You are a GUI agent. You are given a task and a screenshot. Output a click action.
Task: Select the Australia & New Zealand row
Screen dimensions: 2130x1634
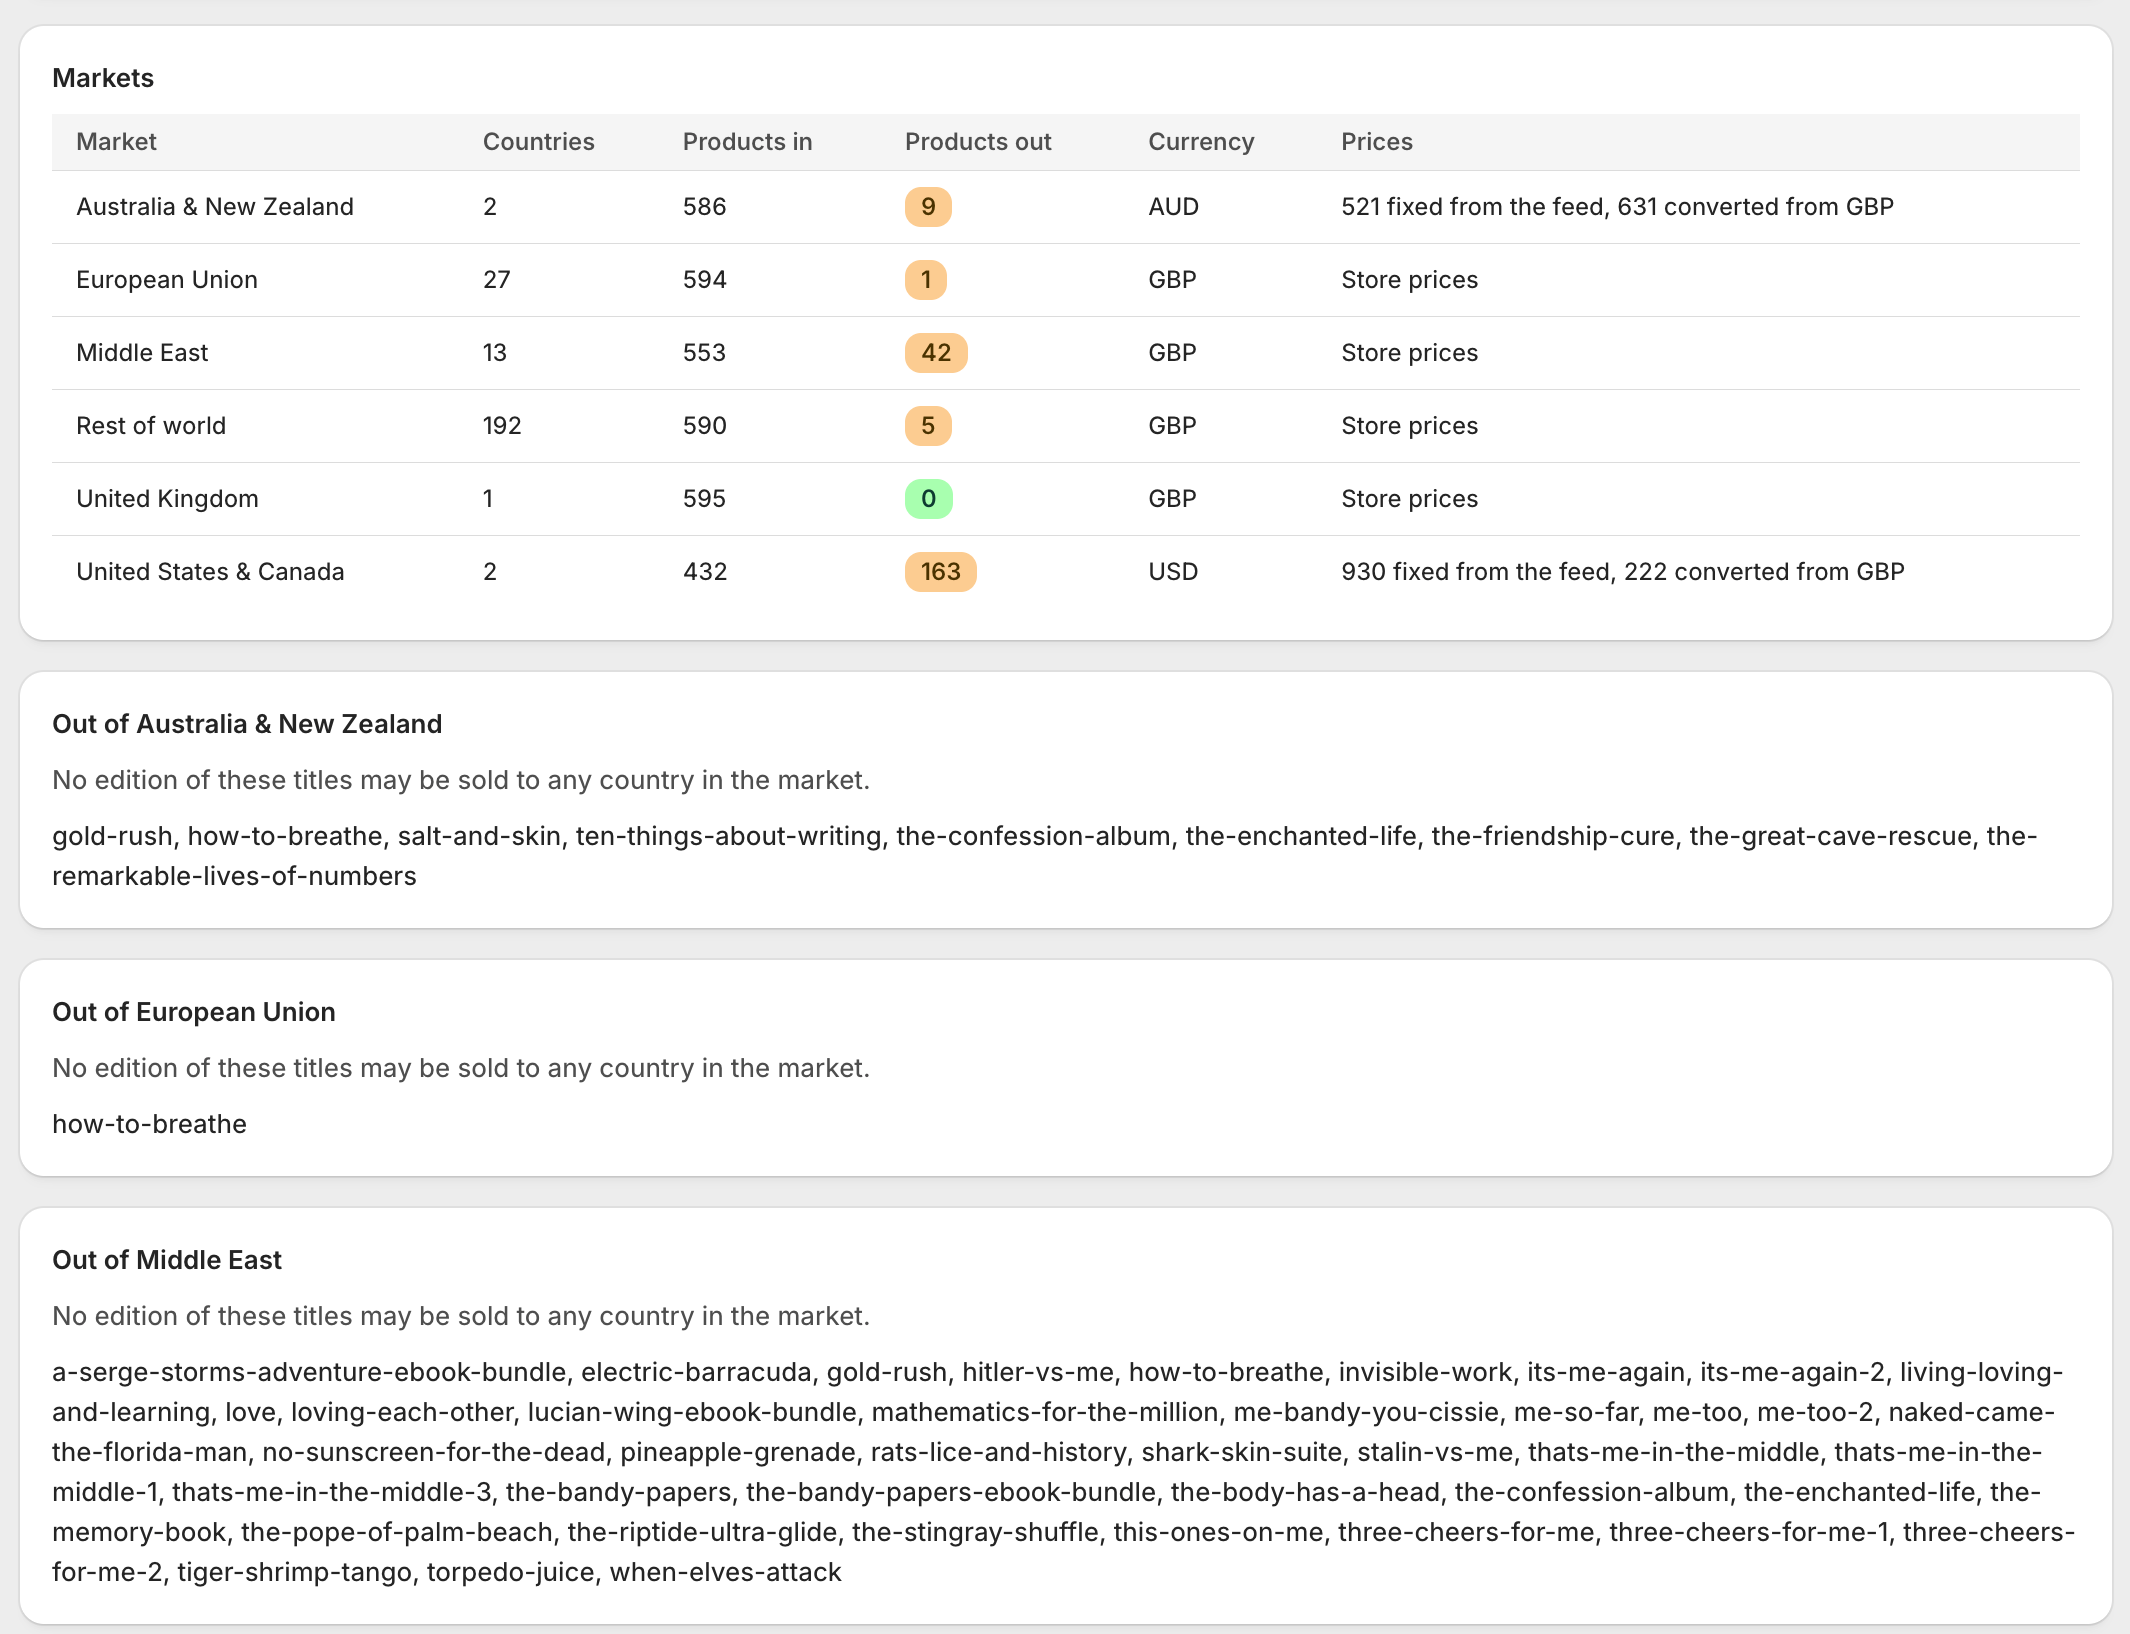1066,207
